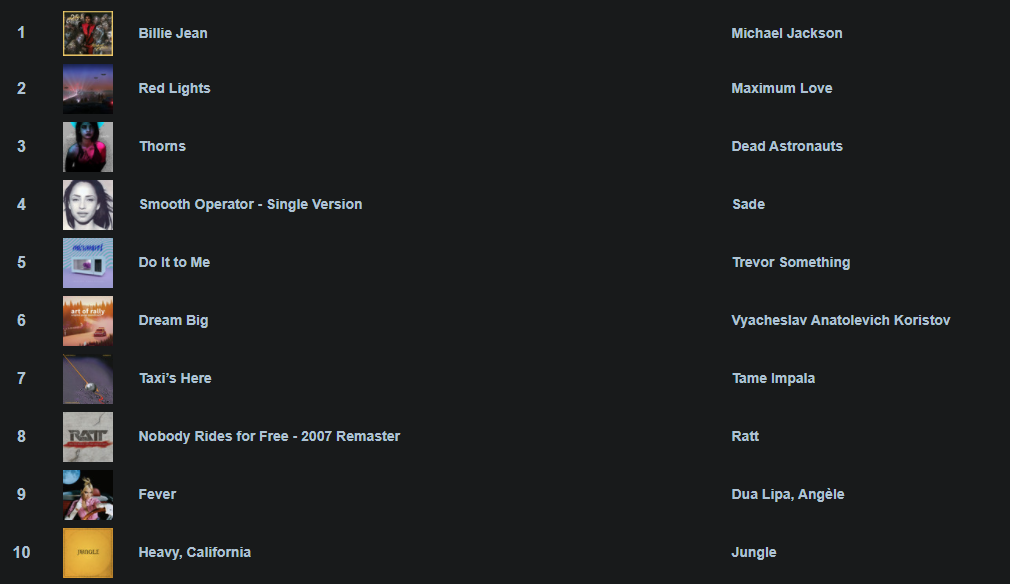Image resolution: width=1010 pixels, height=584 pixels.
Task: Choose the song Heavy, California
Action: point(195,552)
